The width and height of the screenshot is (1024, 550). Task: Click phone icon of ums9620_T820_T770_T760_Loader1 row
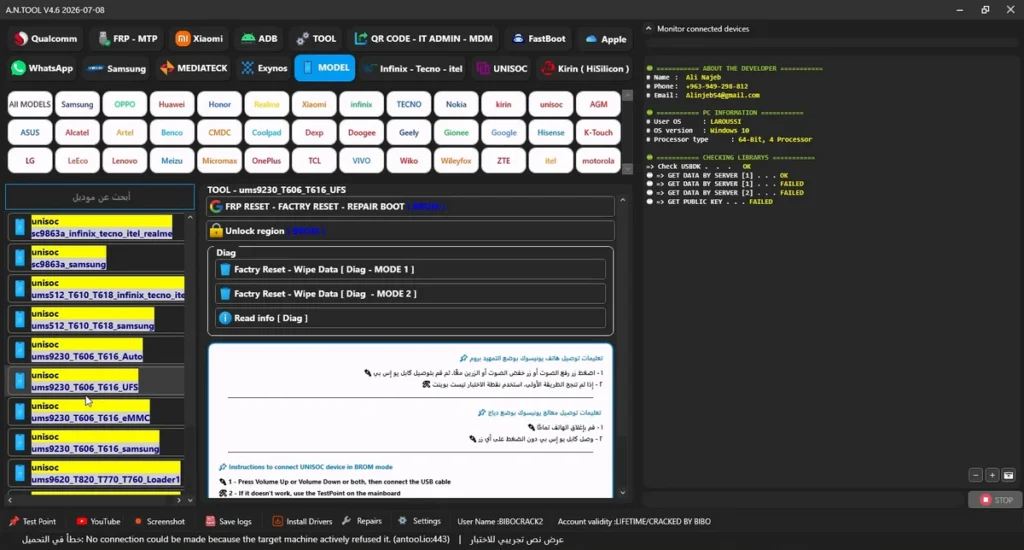tap(20, 473)
